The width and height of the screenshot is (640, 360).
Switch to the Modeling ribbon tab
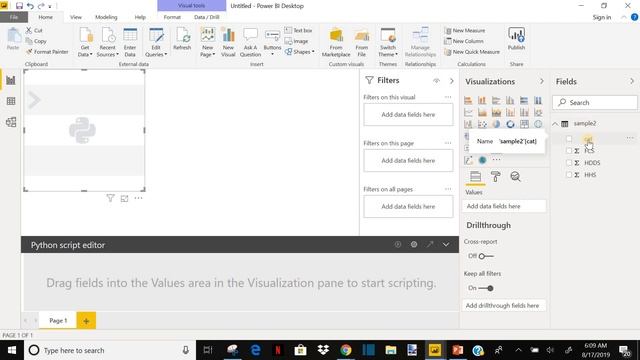tap(106, 17)
